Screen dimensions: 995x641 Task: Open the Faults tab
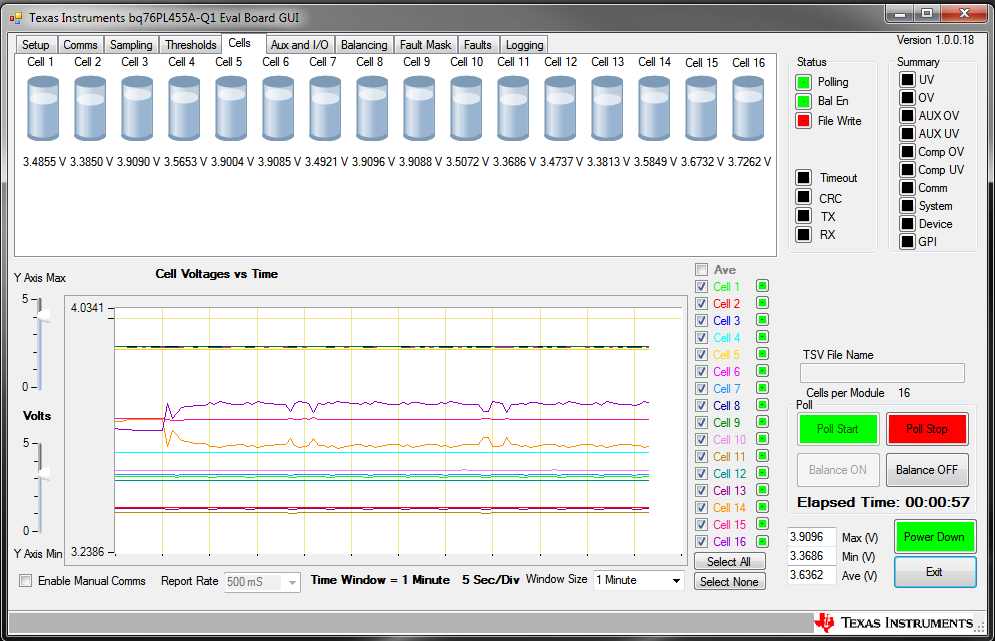[477, 44]
